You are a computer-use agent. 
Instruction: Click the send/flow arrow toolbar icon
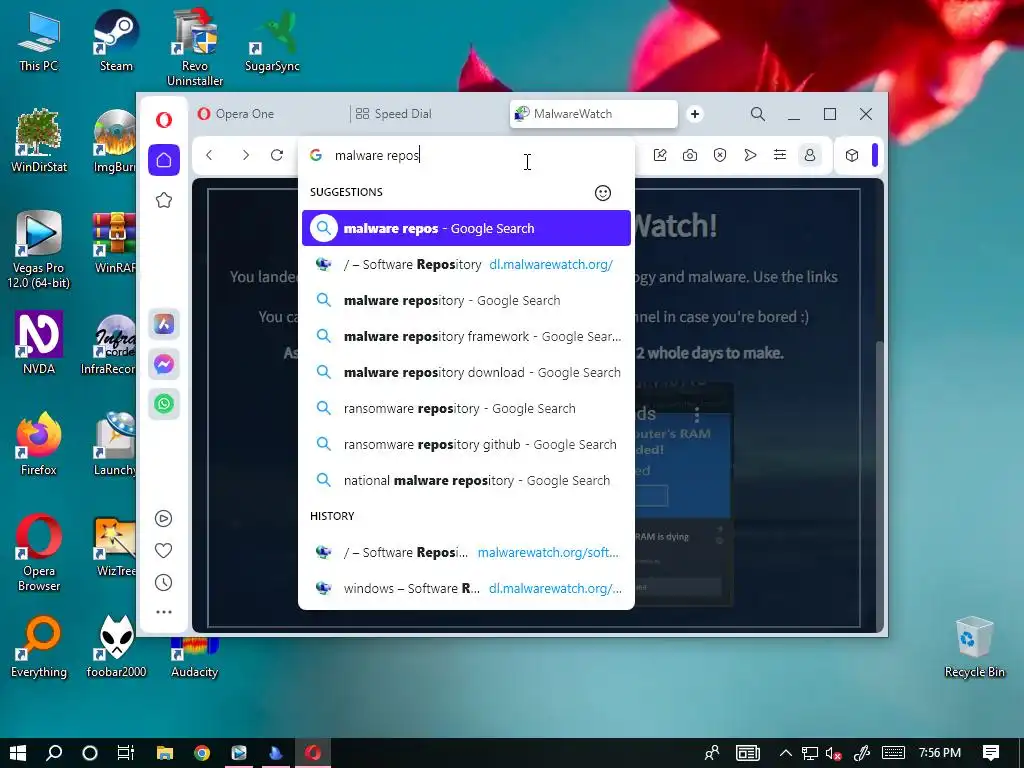[750, 155]
